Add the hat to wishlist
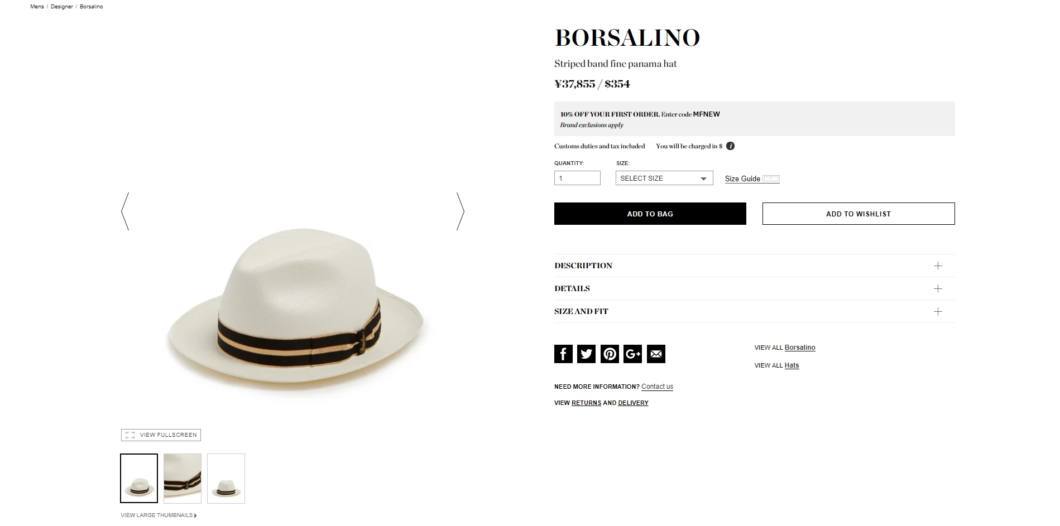The height and width of the screenshot is (526, 1060). (859, 214)
